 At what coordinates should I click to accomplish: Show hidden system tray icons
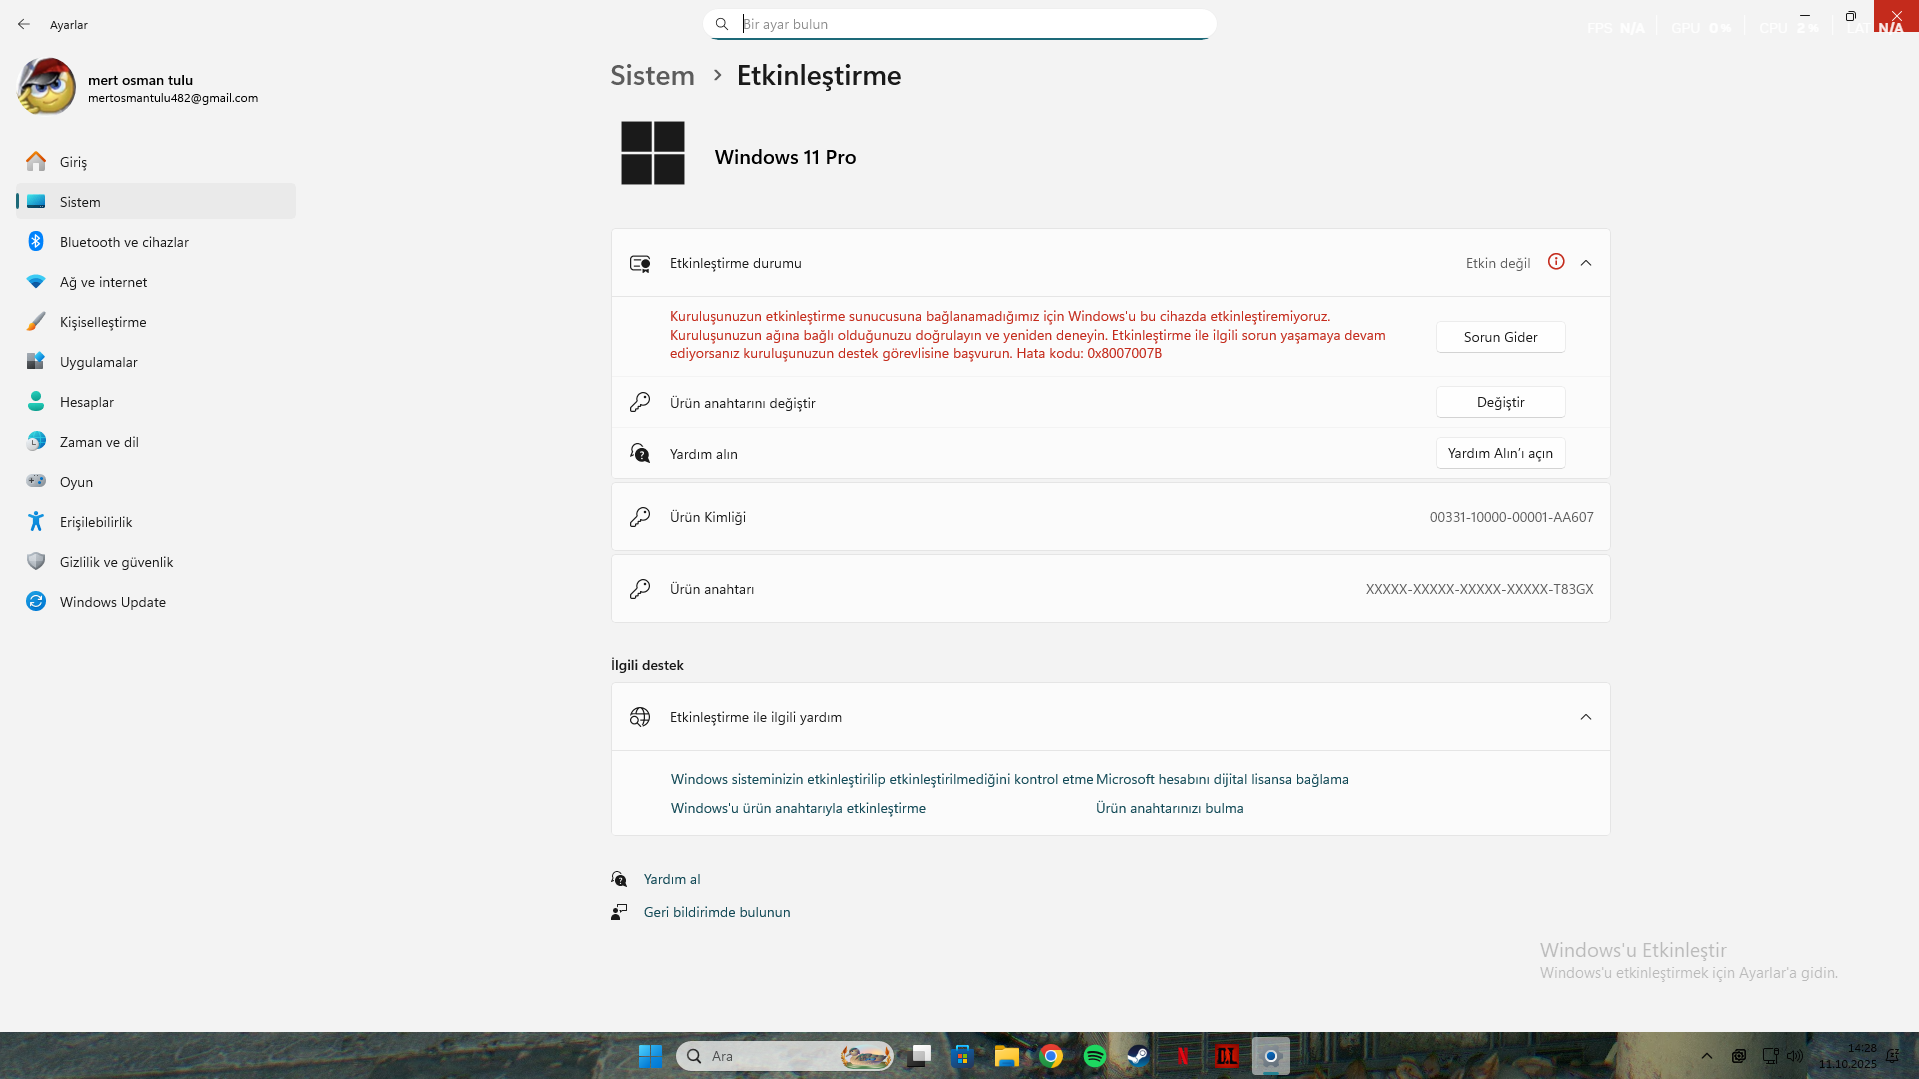coord(1707,1056)
